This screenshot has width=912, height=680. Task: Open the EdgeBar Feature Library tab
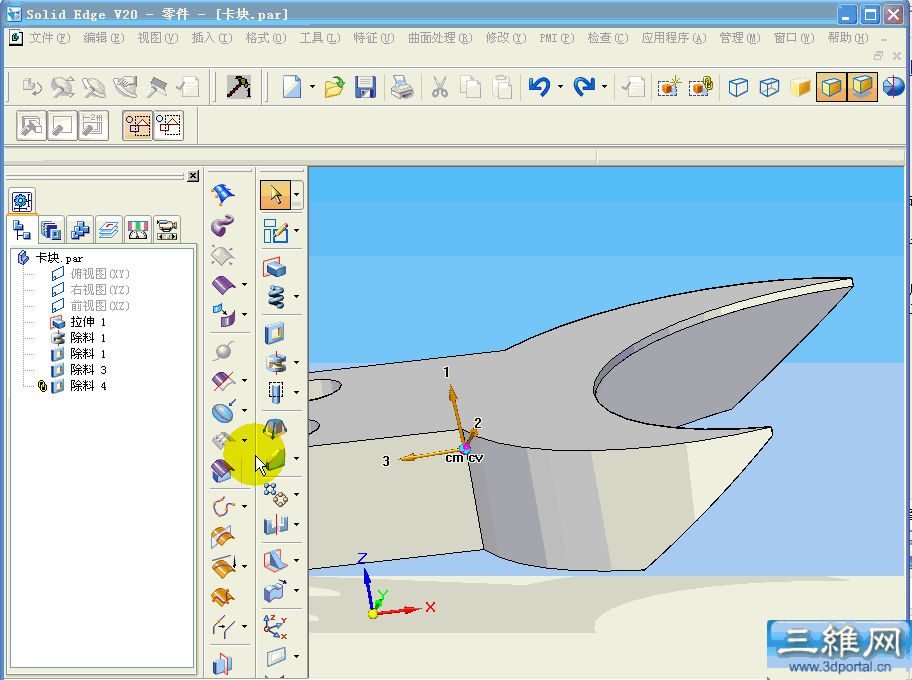point(51,230)
